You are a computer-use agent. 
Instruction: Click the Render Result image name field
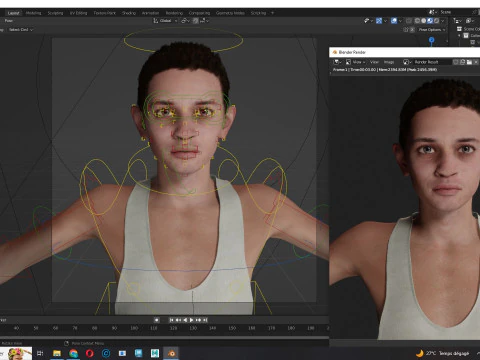point(432,62)
